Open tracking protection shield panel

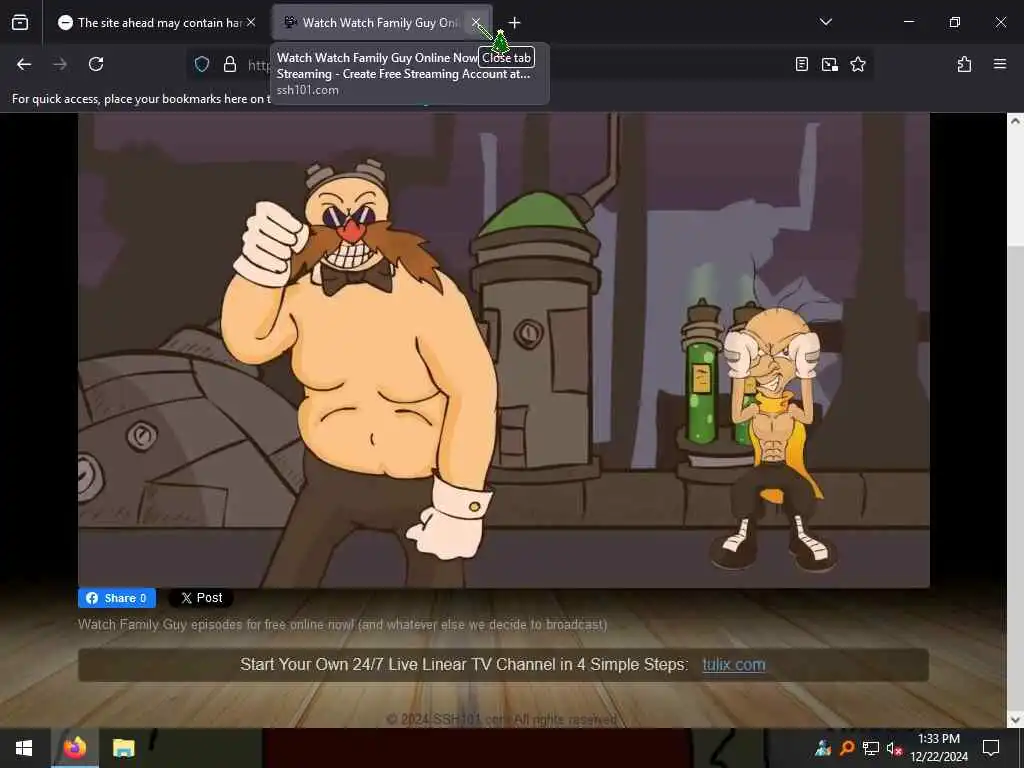click(202, 64)
